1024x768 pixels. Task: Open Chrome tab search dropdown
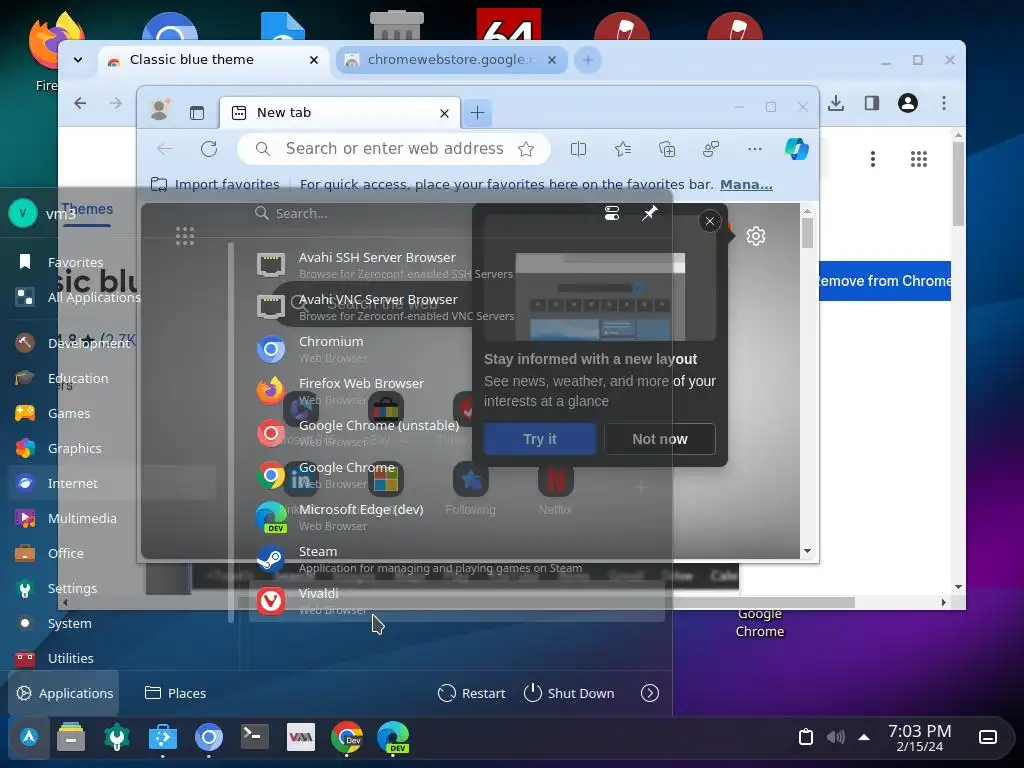(78, 60)
